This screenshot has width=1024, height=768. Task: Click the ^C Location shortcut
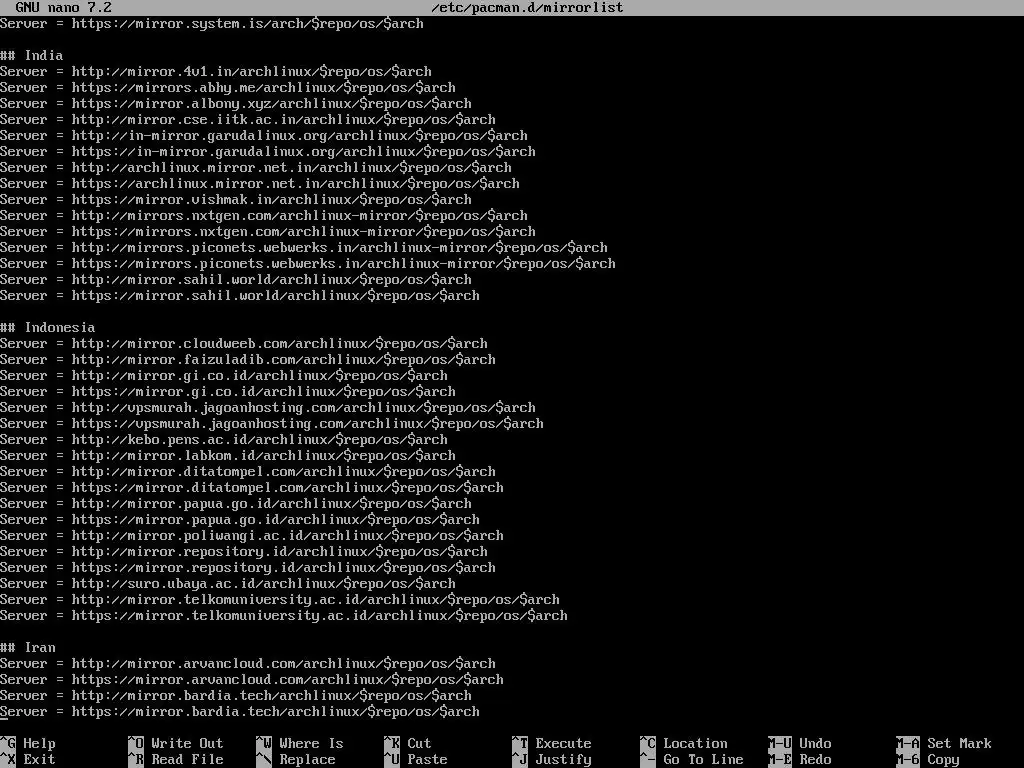[684, 743]
